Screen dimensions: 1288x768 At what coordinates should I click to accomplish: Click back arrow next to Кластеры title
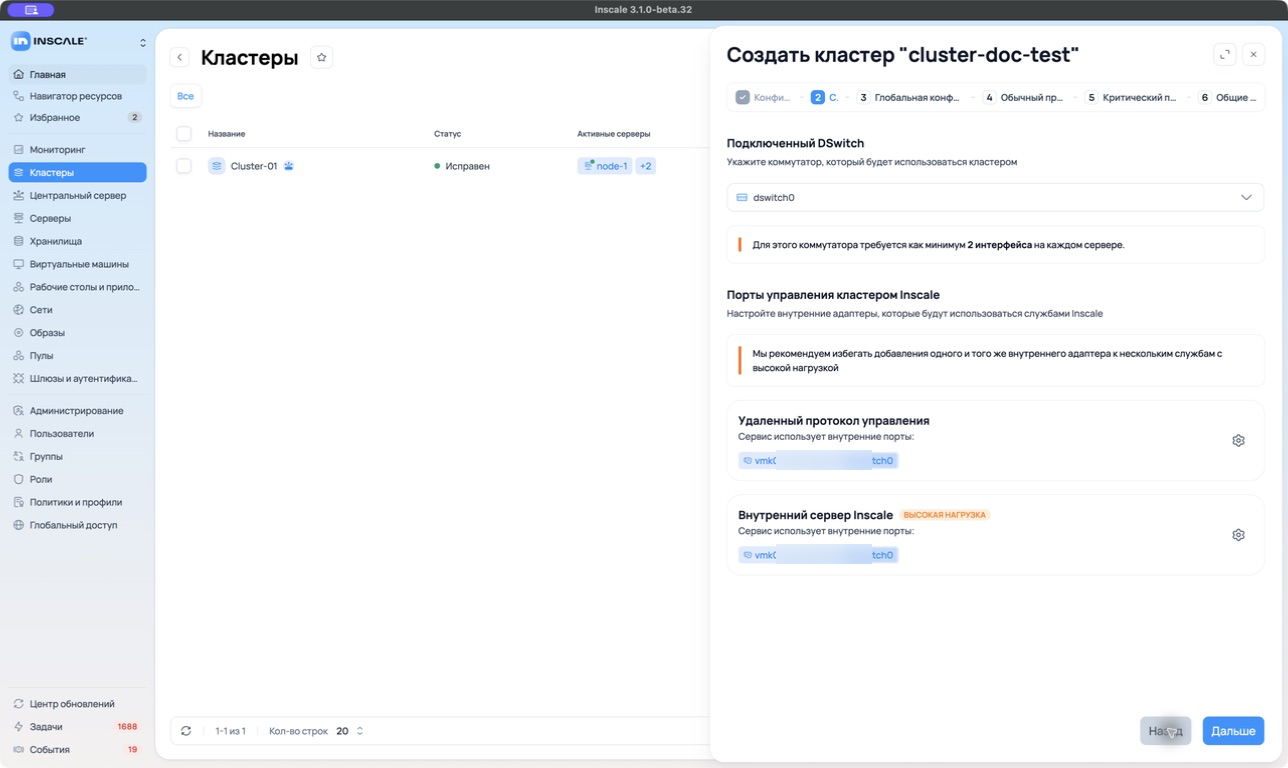point(180,58)
